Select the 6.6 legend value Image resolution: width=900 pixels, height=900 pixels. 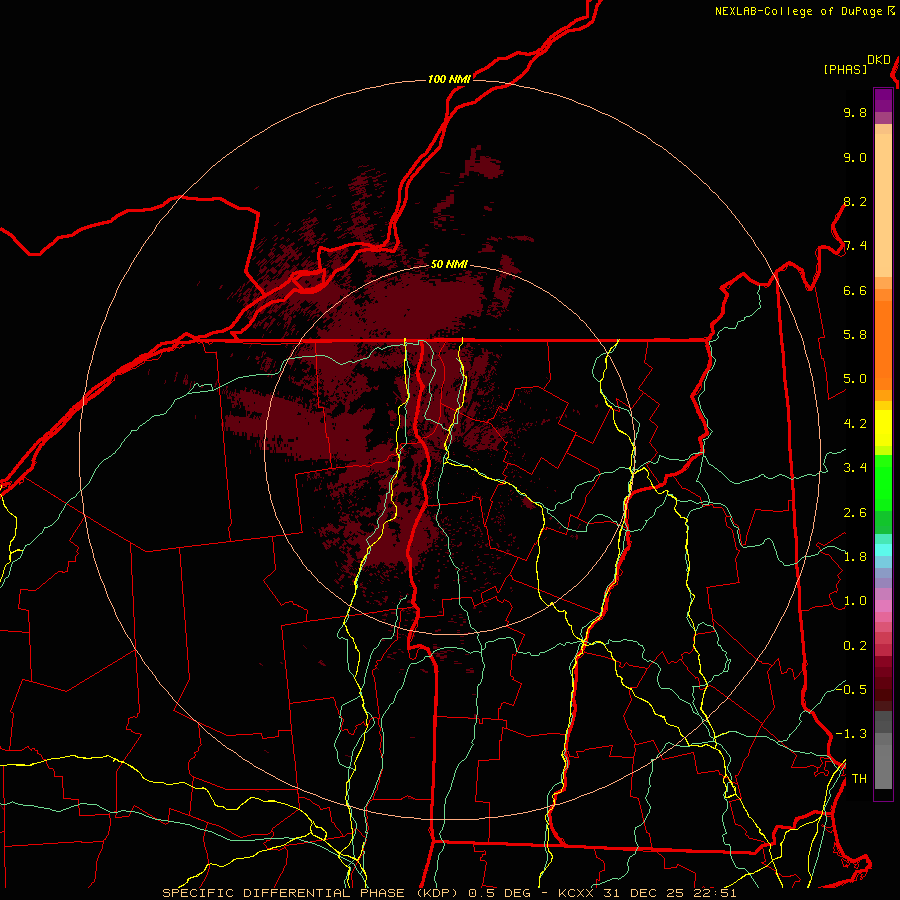855,290
